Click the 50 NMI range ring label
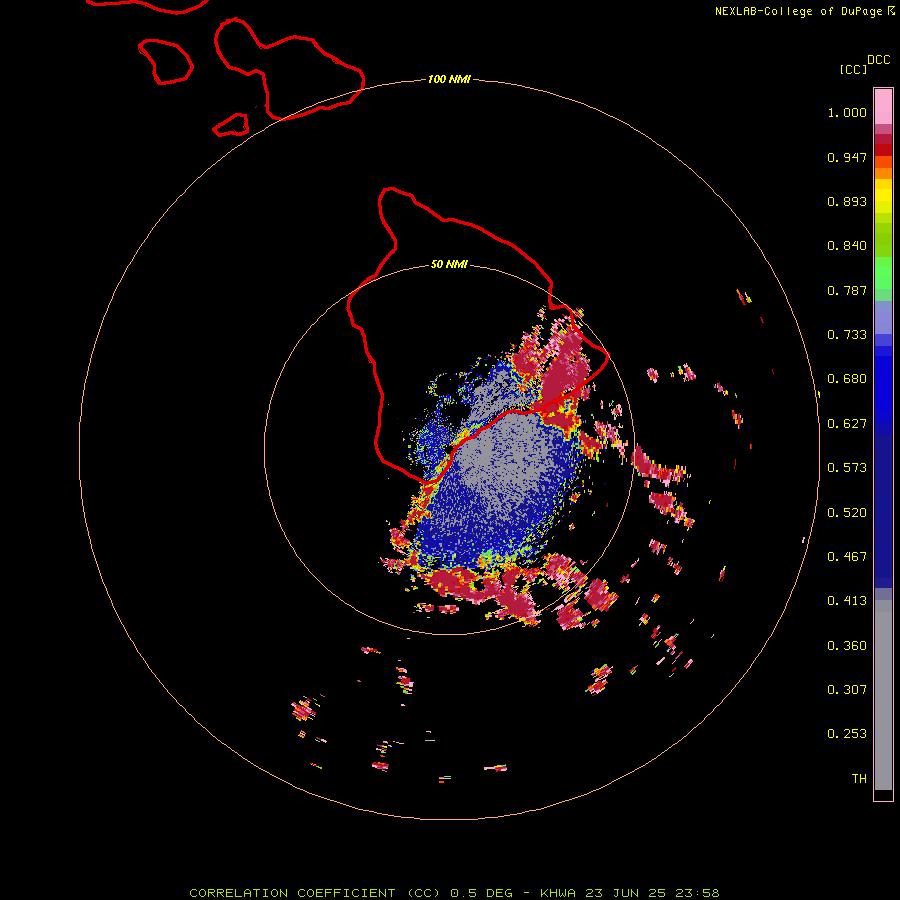 tap(449, 264)
